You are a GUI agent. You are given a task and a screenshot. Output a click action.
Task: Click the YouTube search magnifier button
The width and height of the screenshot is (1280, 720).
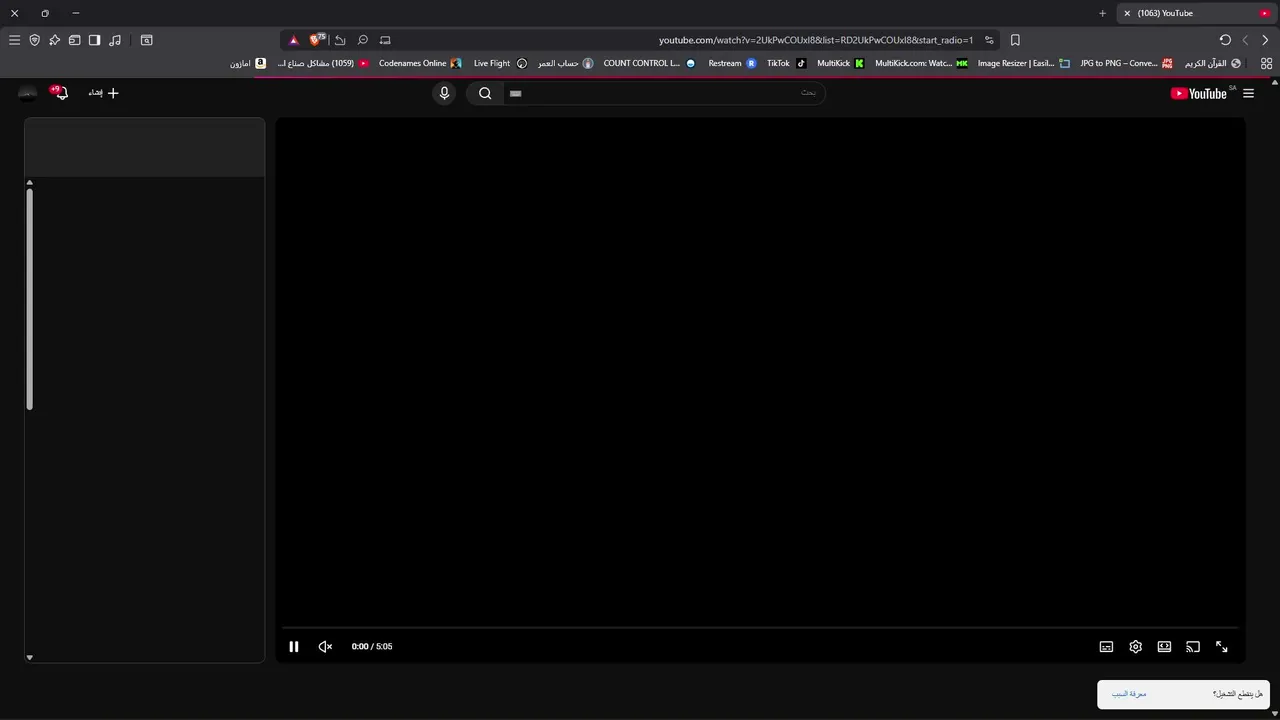(x=485, y=93)
